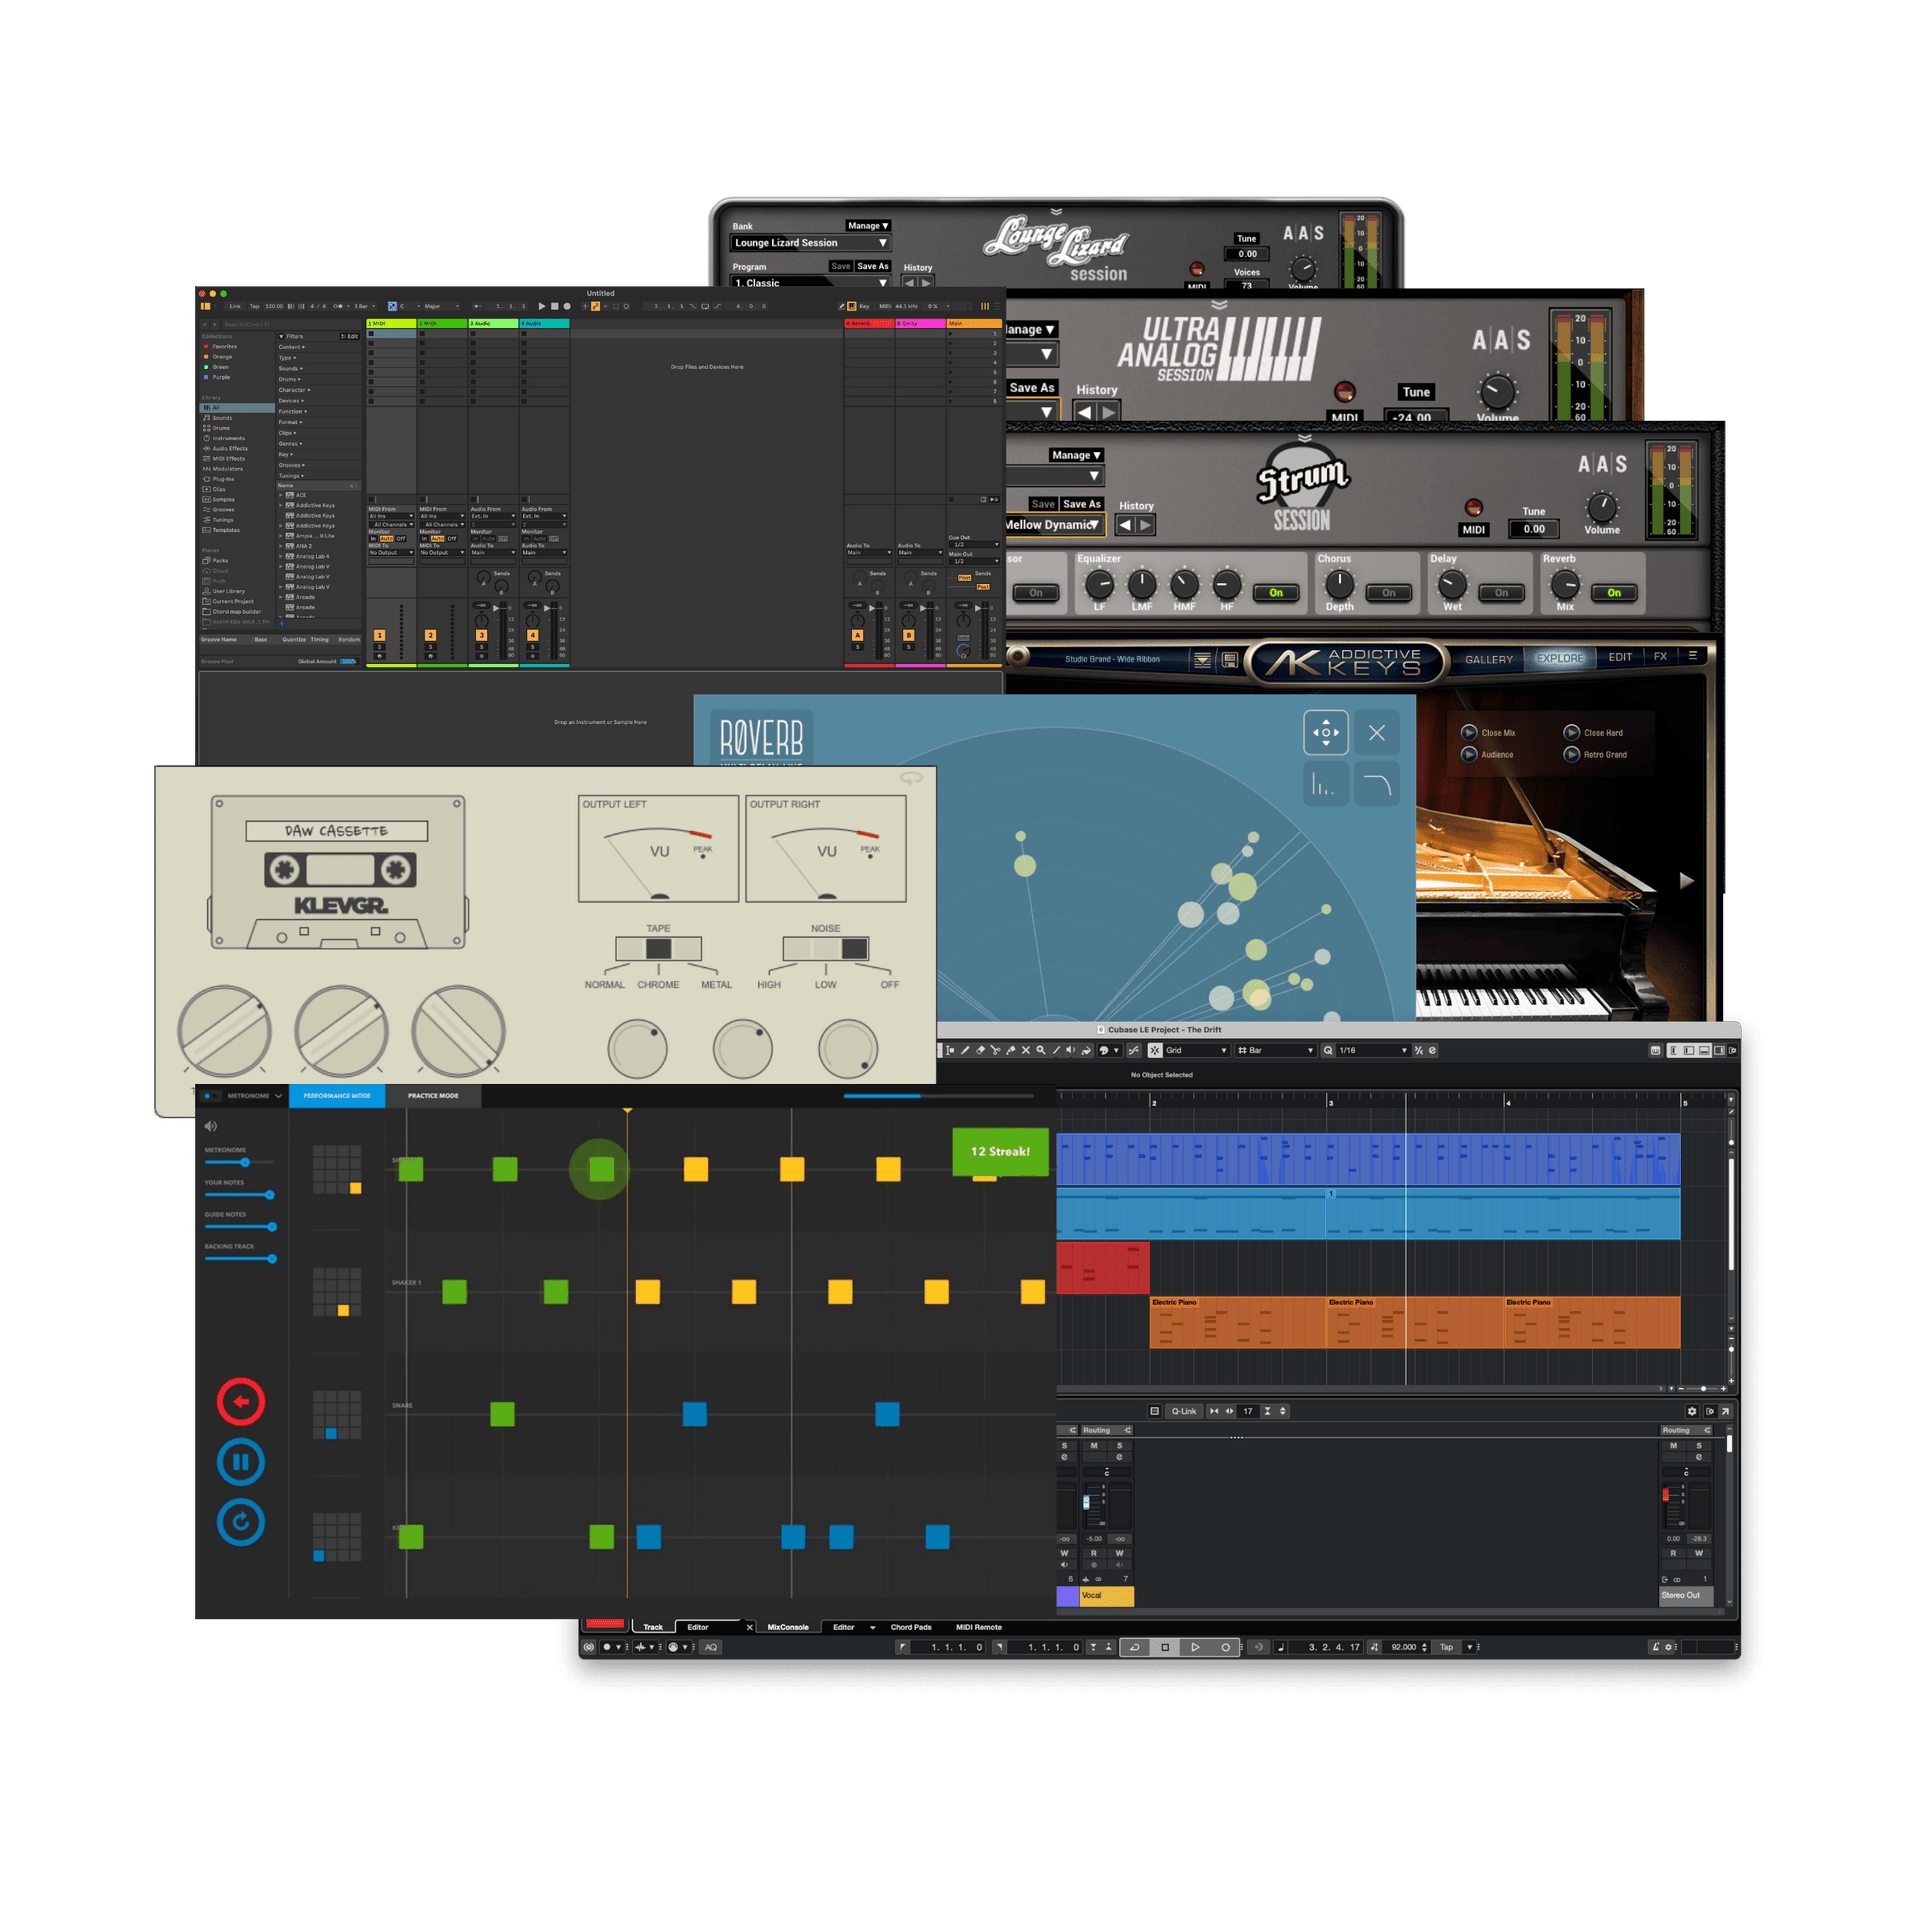Select the Draw (pencil) tool in Cubase toolbar

(965, 1049)
